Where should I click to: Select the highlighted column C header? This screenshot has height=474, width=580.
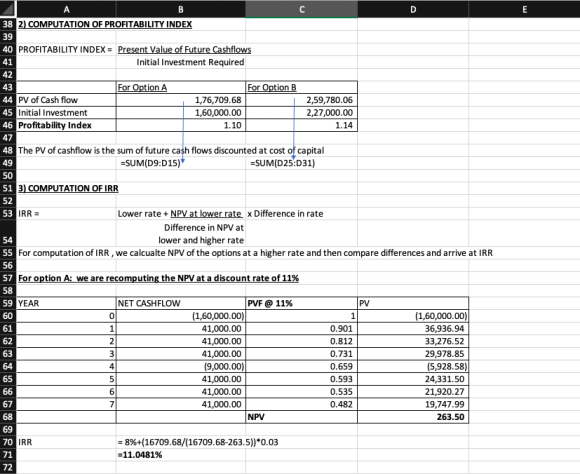[x=301, y=9]
